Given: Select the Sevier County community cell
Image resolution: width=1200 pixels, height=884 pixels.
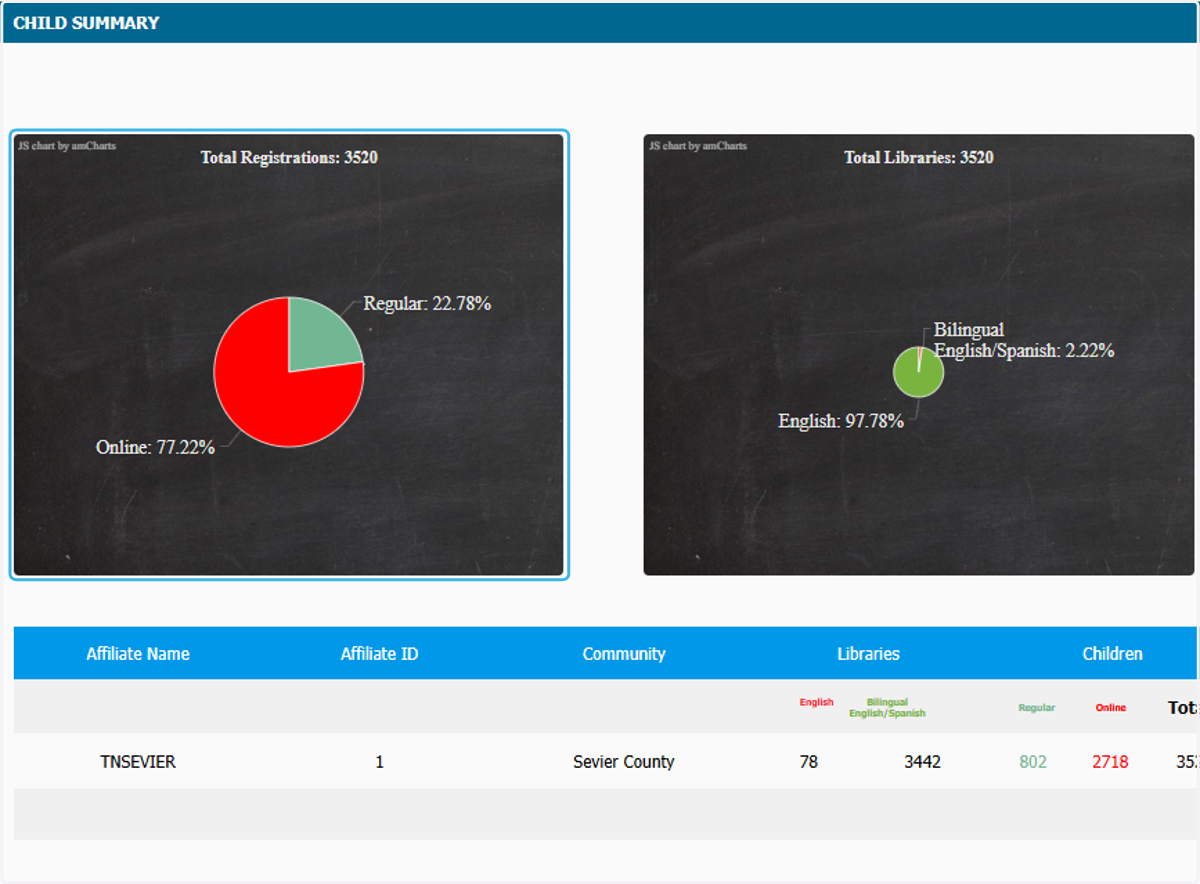Looking at the screenshot, I should pyautogui.click(x=624, y=762).
